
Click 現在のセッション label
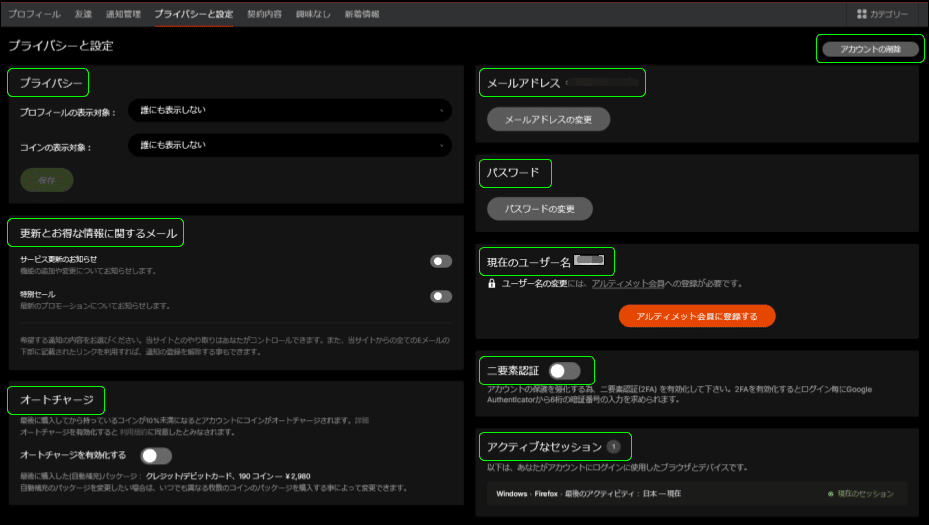pyautogui.click(x=865, y=494)
